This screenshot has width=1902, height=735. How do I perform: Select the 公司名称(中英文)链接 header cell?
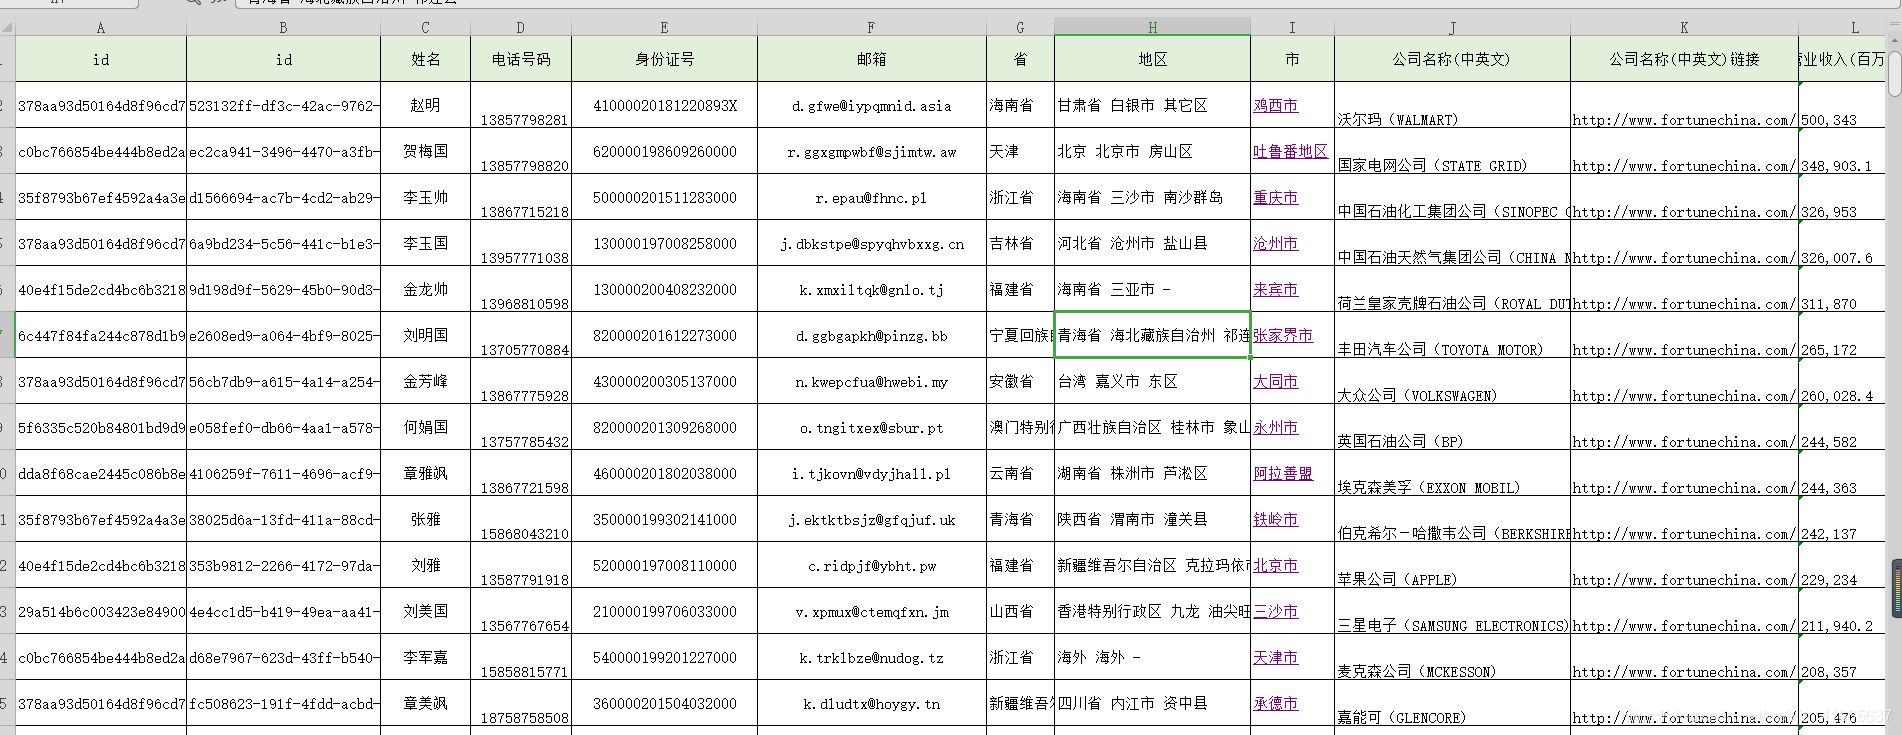point(1684,59)
